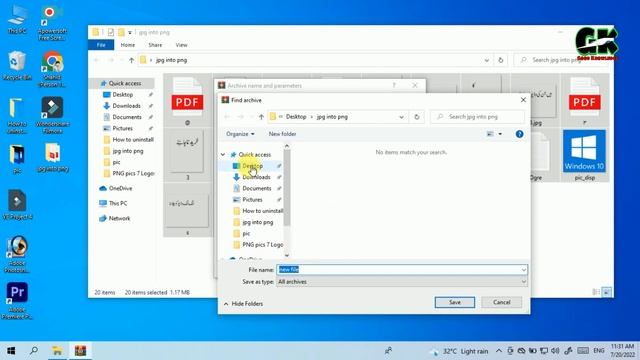
Task: Open the Recycle Bin desktop icon
Action: click(17, 65)
